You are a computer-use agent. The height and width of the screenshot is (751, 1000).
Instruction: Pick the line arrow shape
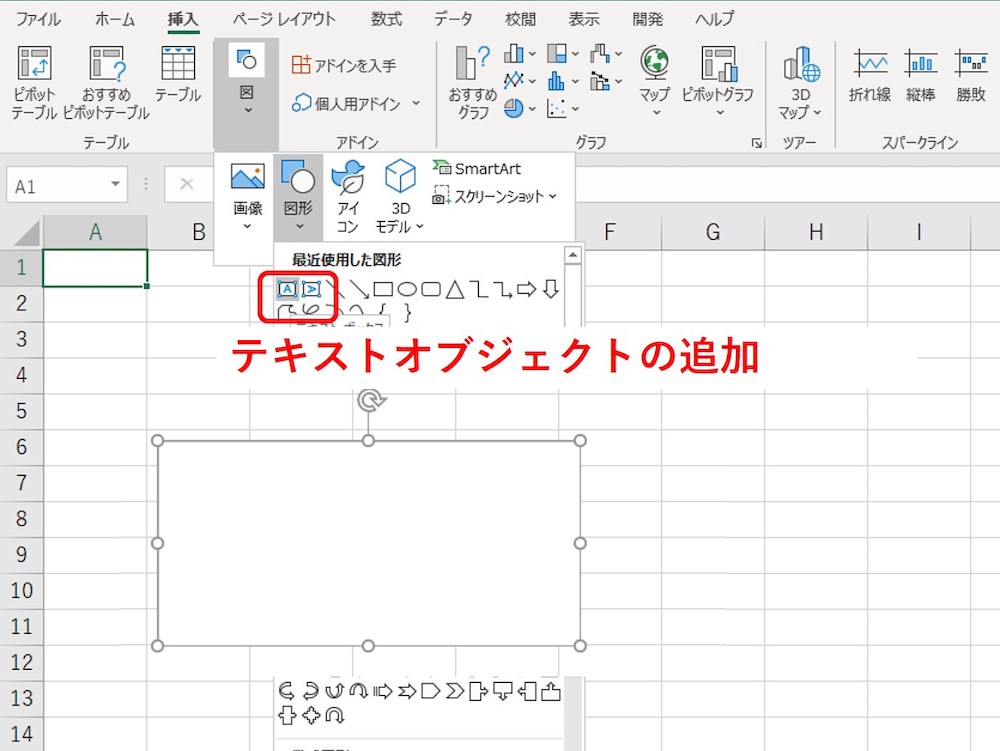359,289
